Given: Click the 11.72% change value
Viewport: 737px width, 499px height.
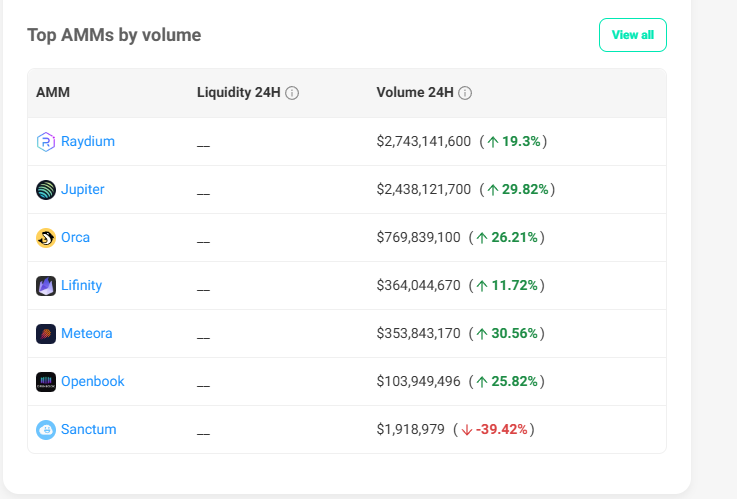Looking at the screenshot, I should pyautogui.click(x=515, y=285).
